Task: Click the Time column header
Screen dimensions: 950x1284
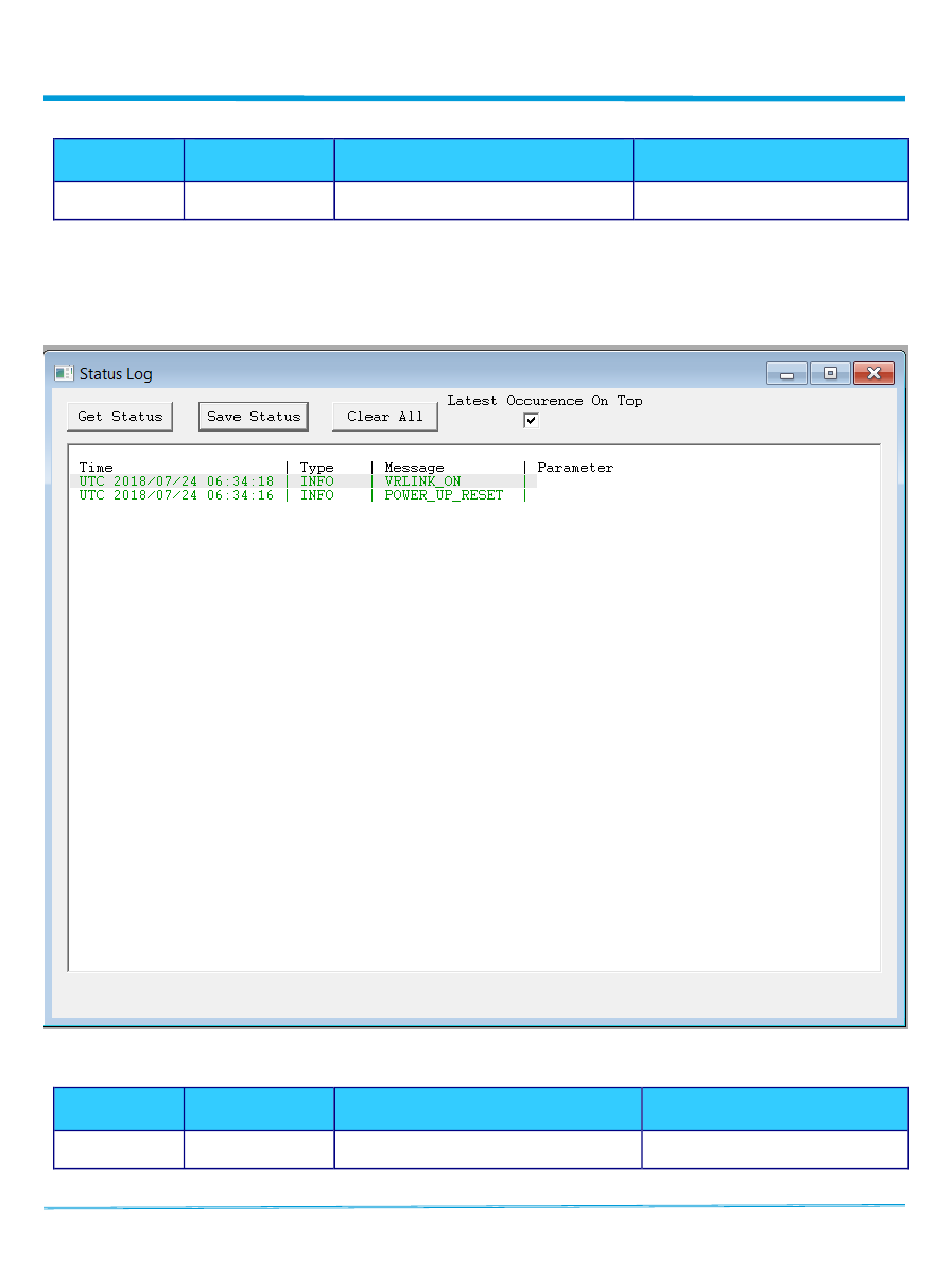Action: click(x=96, y=467)
